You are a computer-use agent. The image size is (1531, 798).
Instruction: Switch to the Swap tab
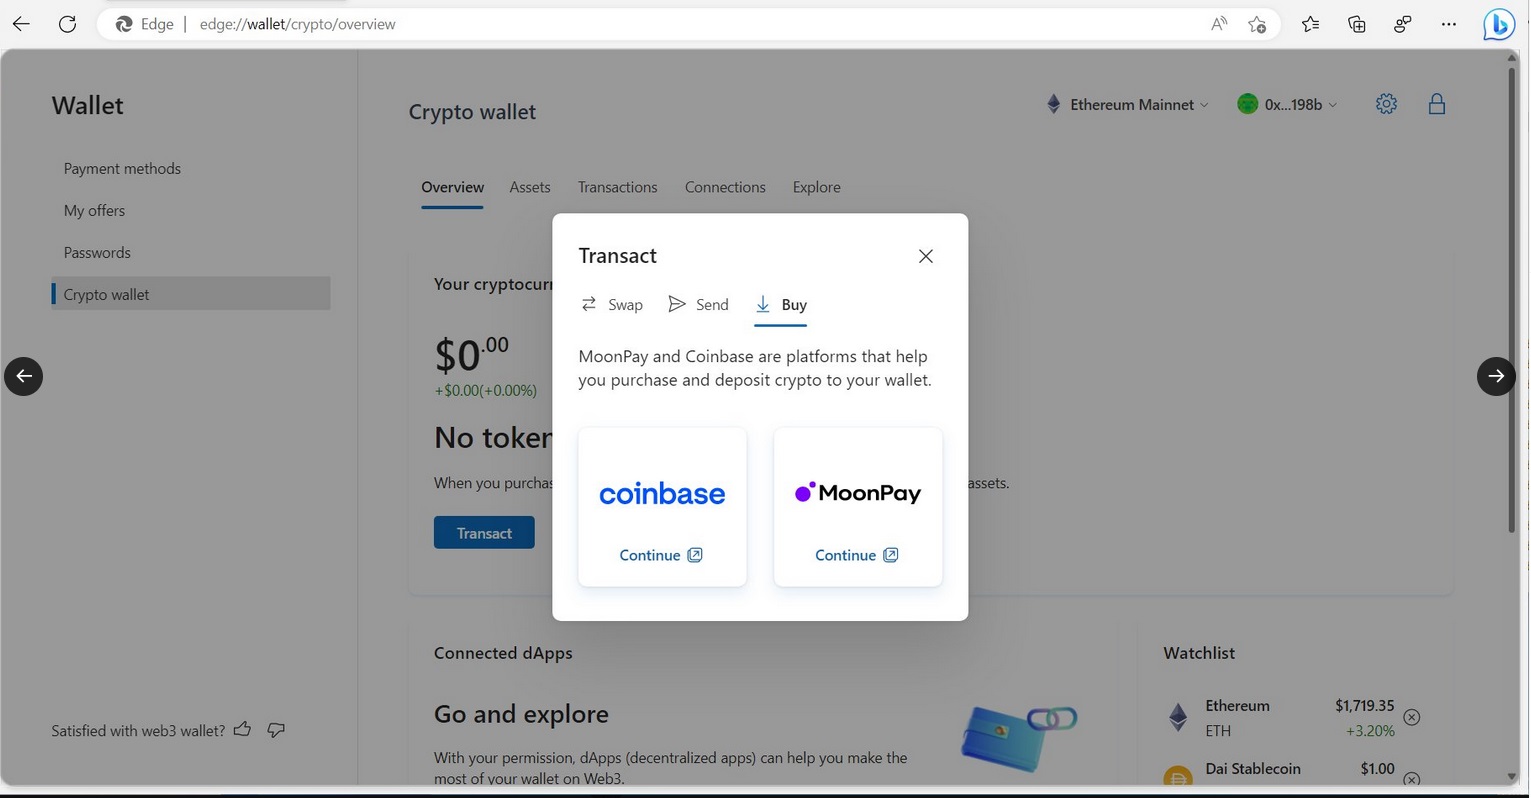tap(612, 304)
